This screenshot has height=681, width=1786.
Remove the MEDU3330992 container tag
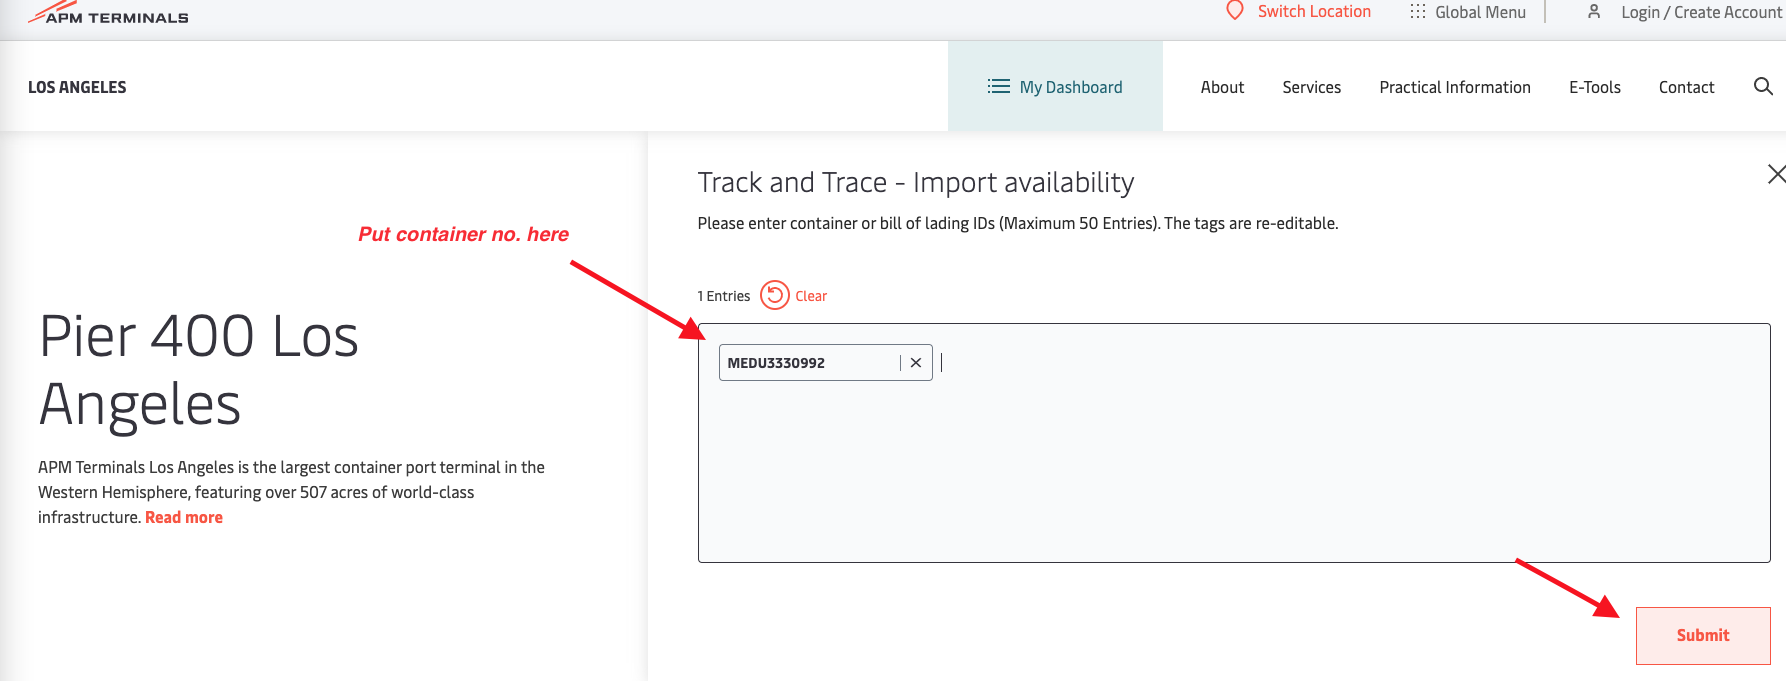point(916,363)
